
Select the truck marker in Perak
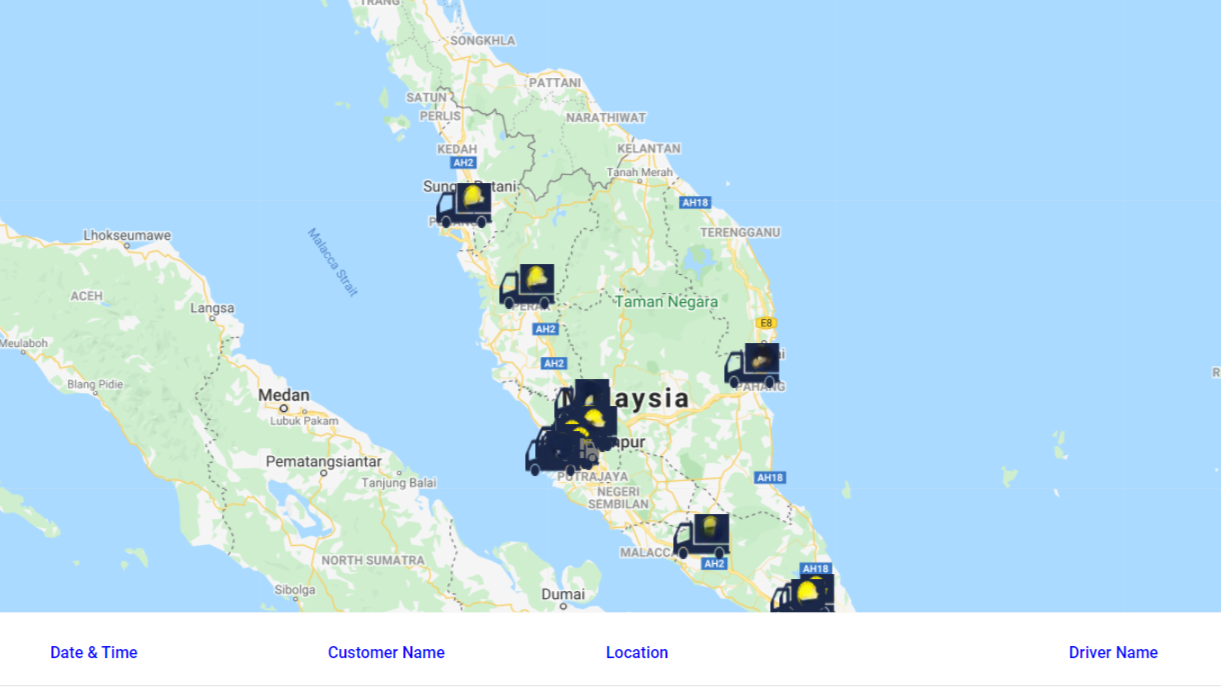point(527,287)
